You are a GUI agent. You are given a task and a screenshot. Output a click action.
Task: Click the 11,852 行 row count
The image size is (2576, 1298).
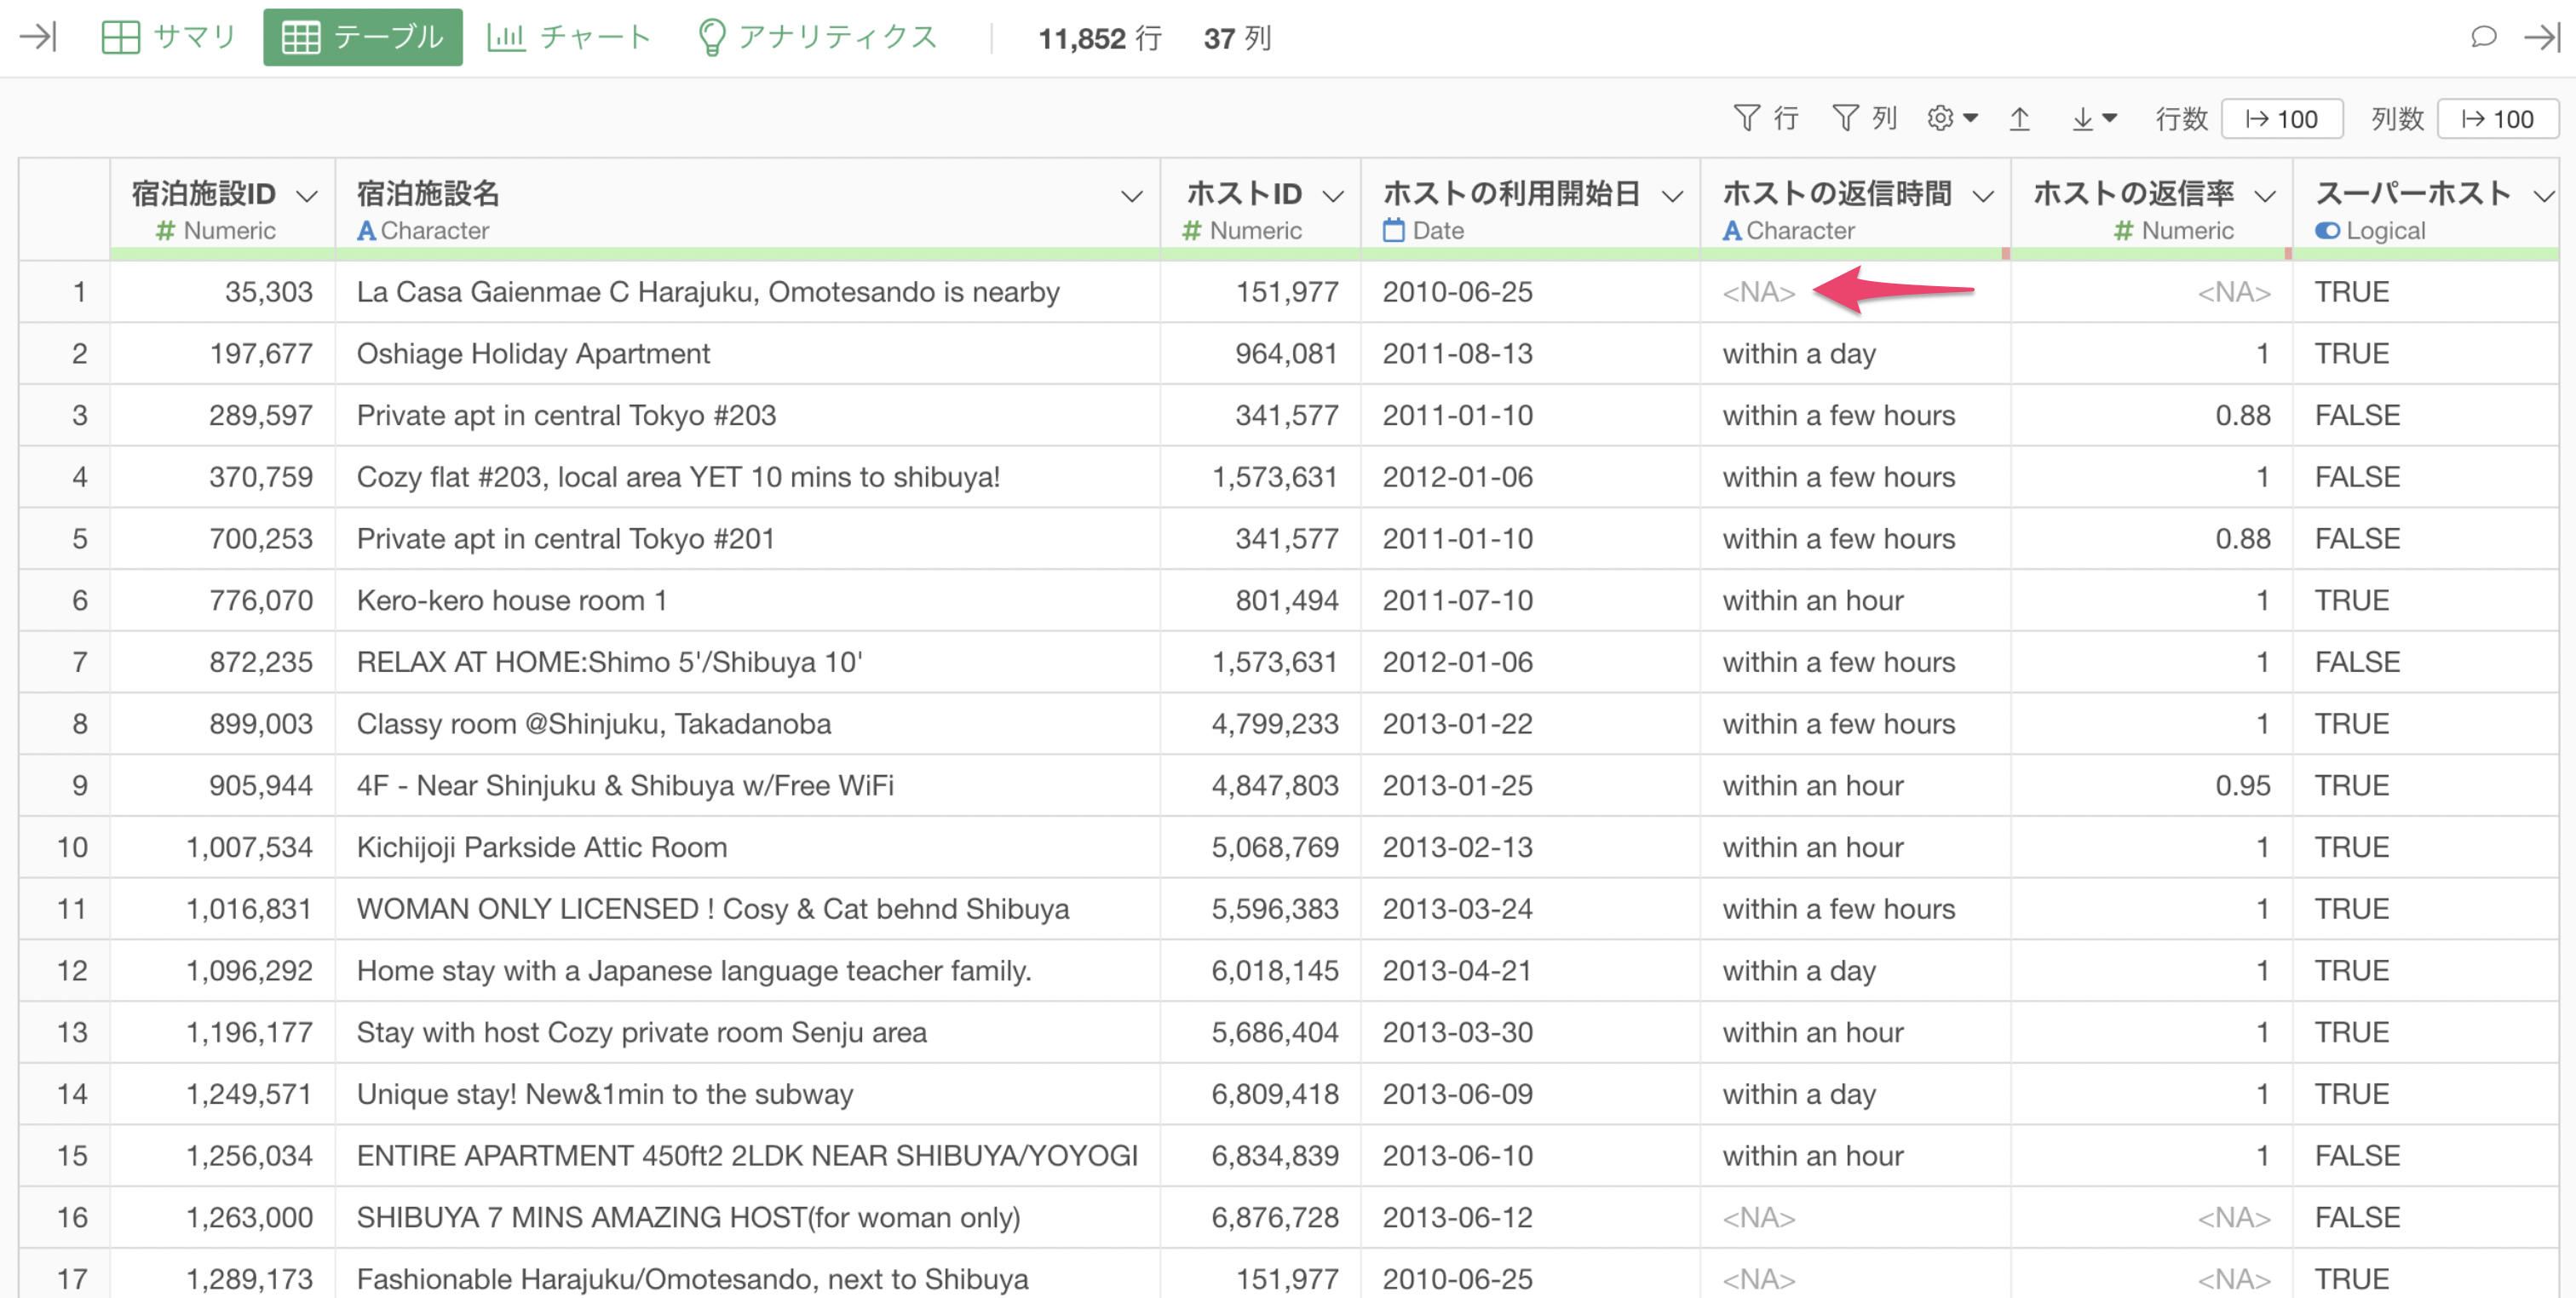coord(1100,38)
